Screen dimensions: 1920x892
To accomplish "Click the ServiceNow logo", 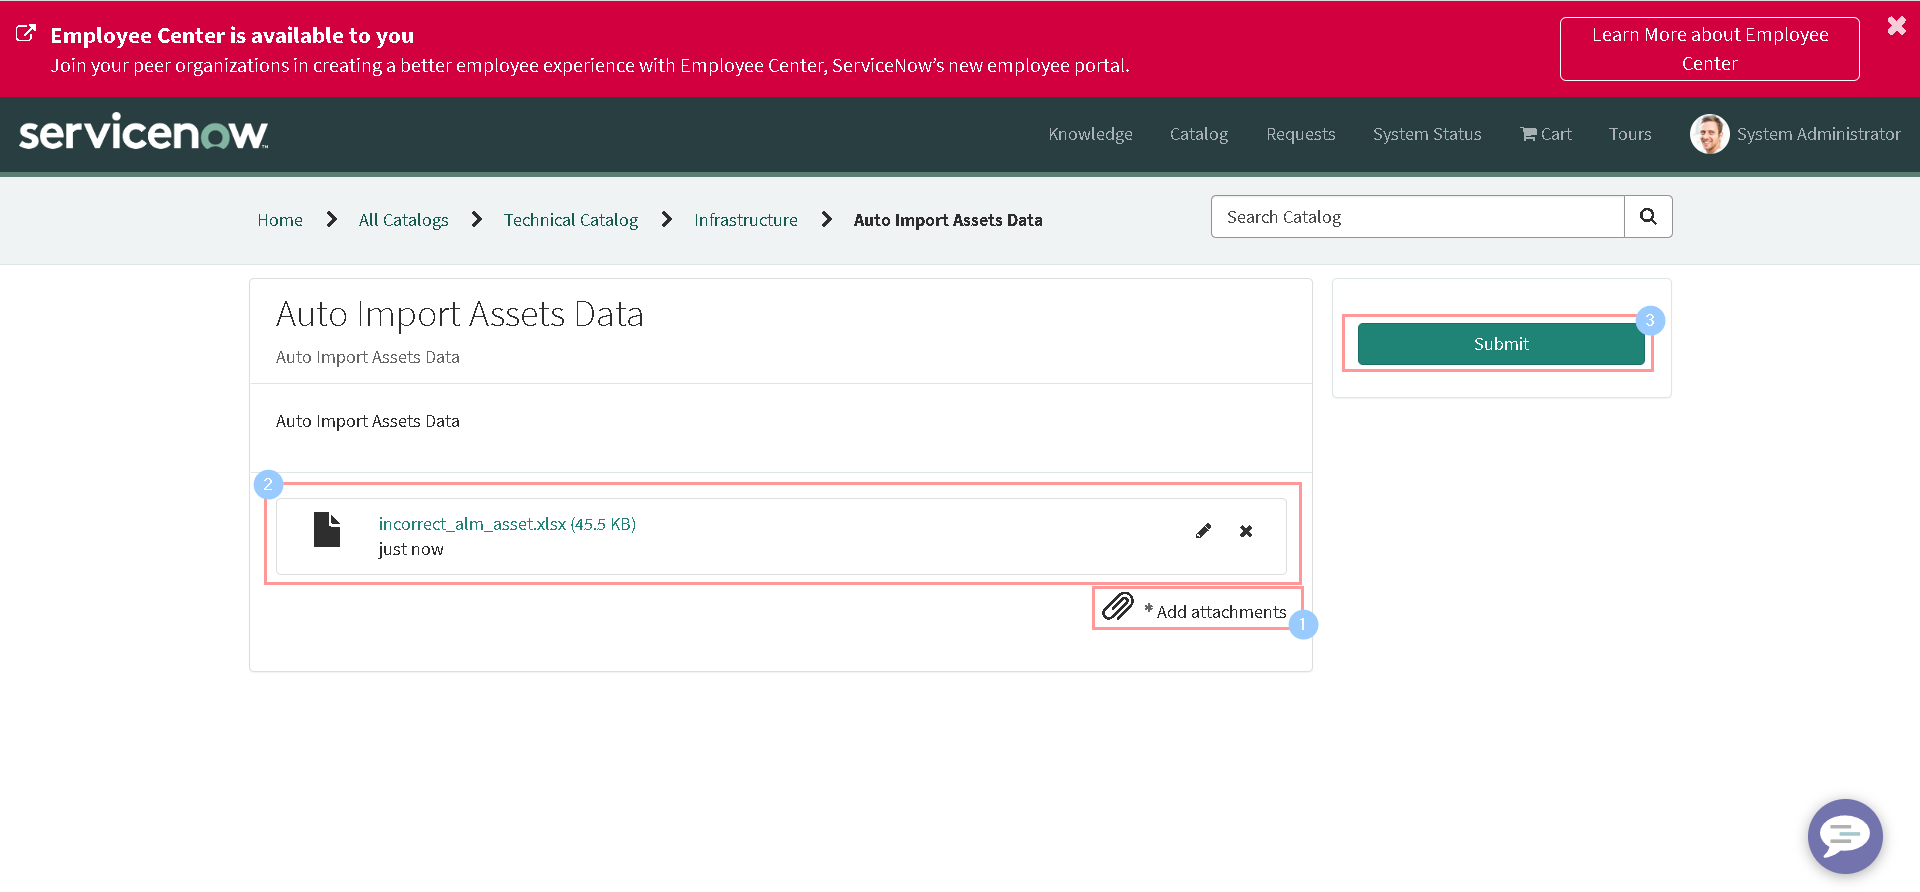I will coord(143,132).
